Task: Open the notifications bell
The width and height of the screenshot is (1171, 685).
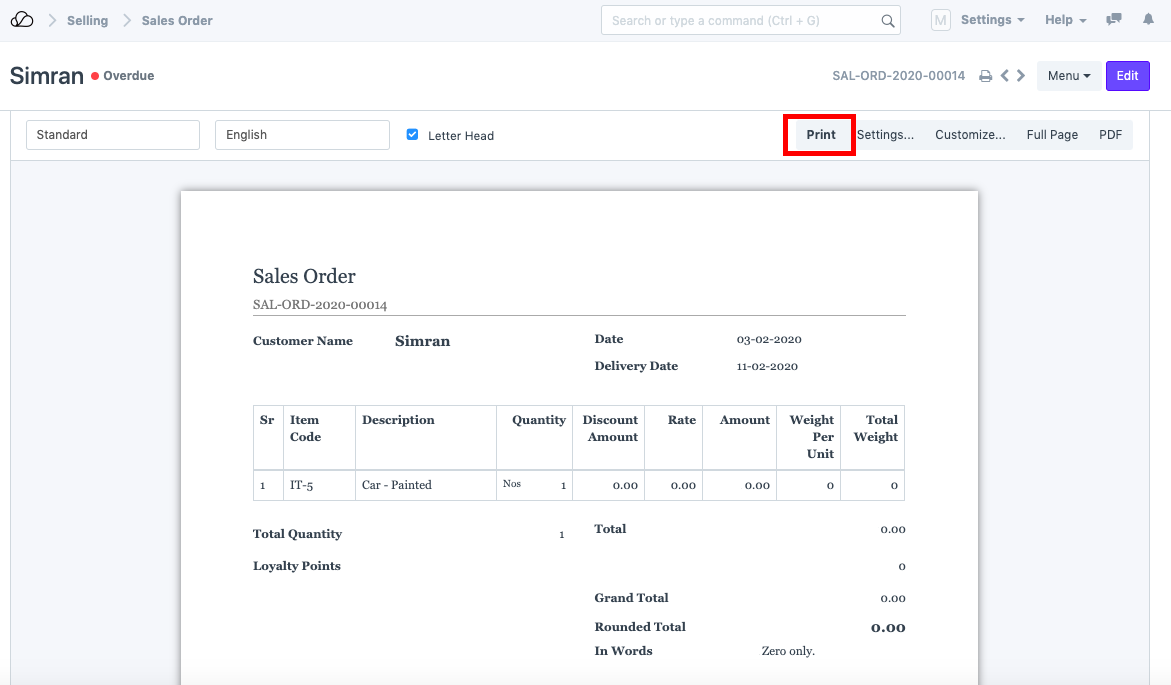Action: click(1145, 20)
